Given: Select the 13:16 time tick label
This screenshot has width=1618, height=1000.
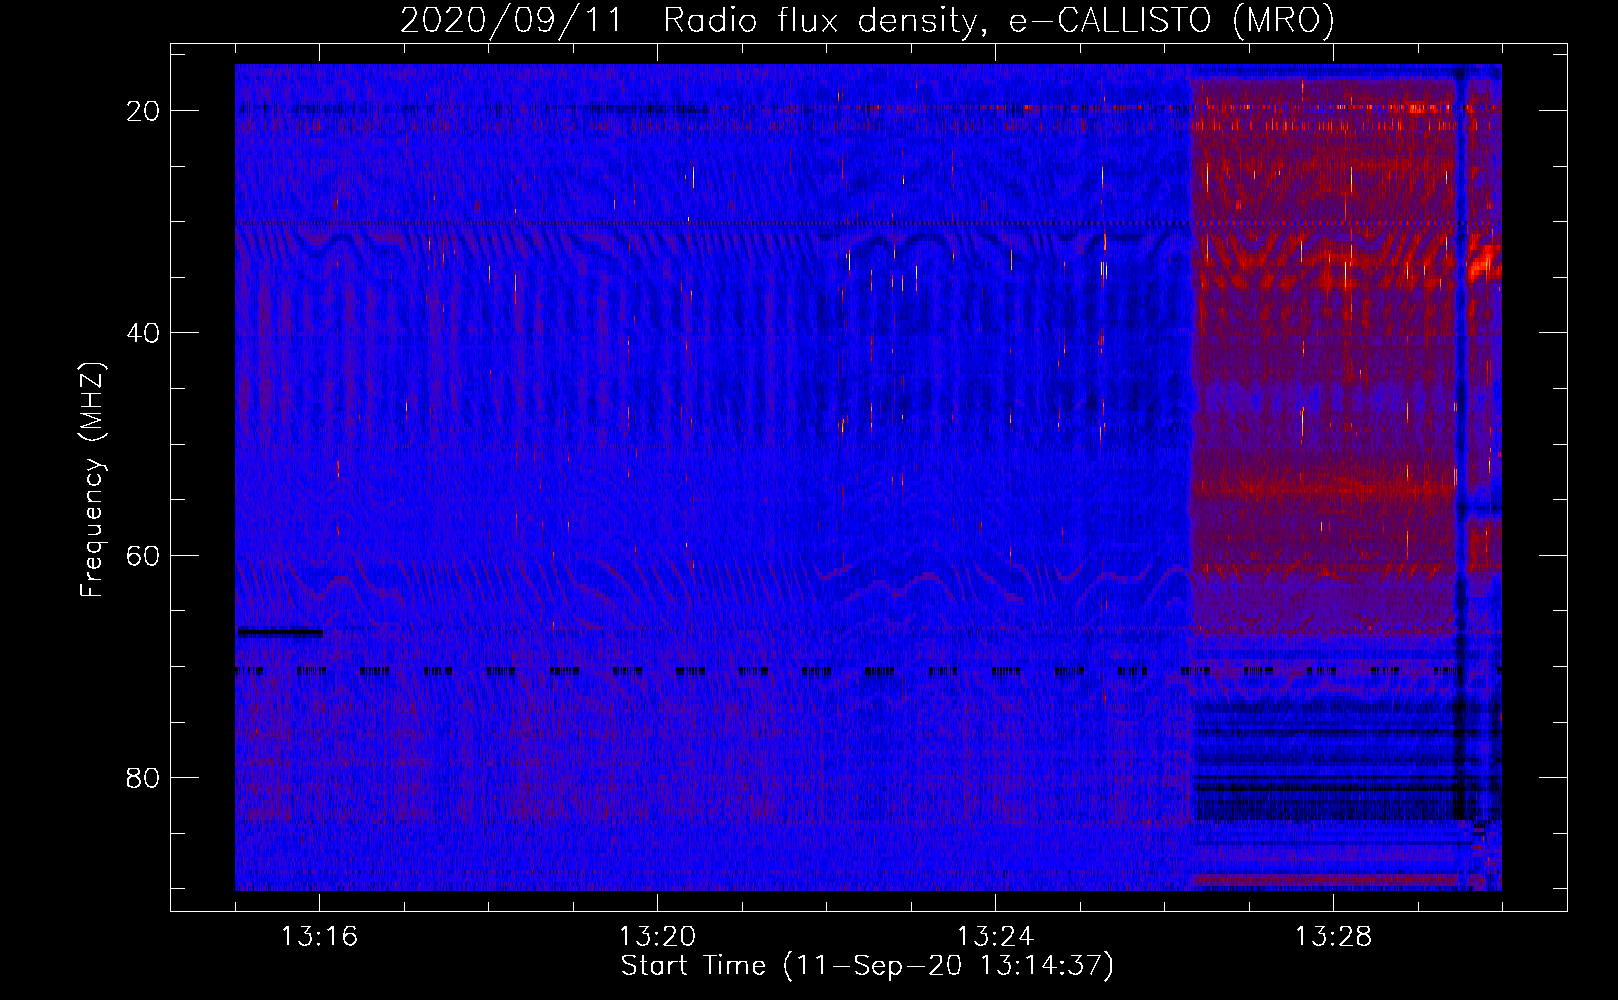Looking at the screenshot, I should 319,937.
